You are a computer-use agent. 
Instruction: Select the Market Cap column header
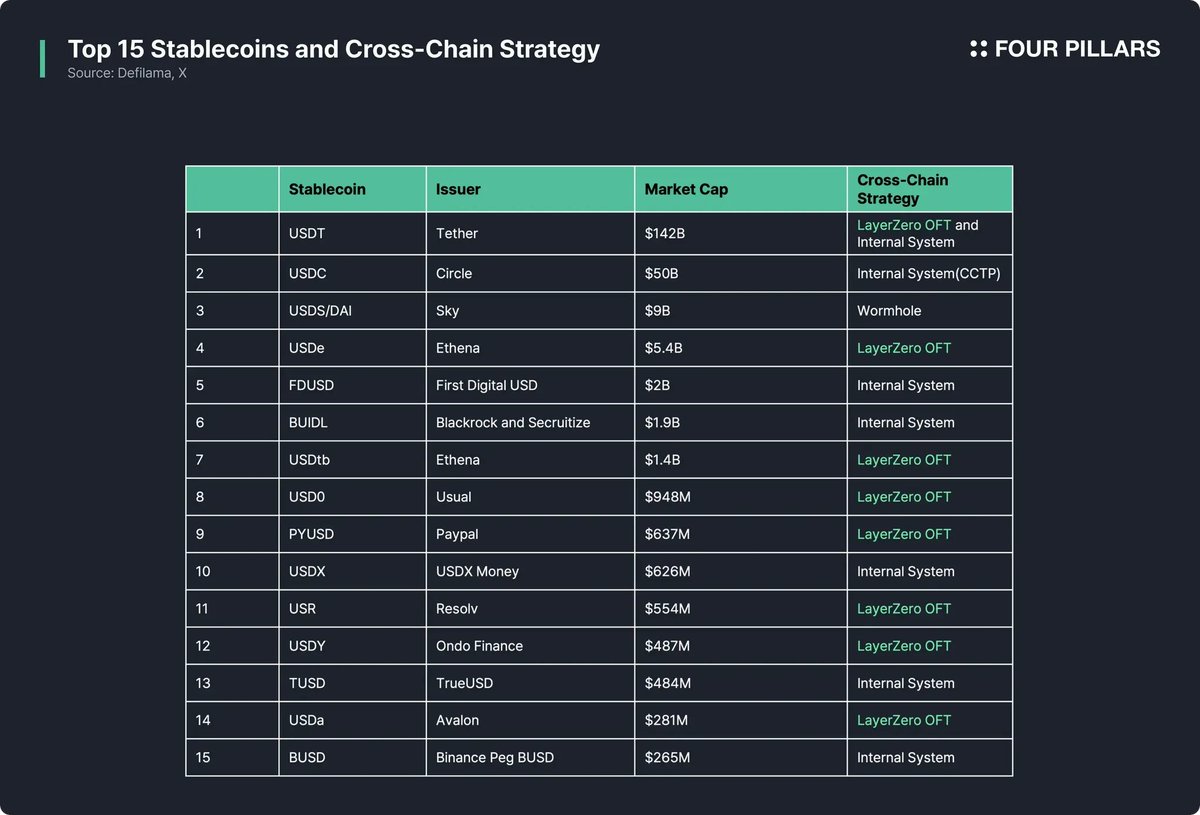(x=686, y=189)
